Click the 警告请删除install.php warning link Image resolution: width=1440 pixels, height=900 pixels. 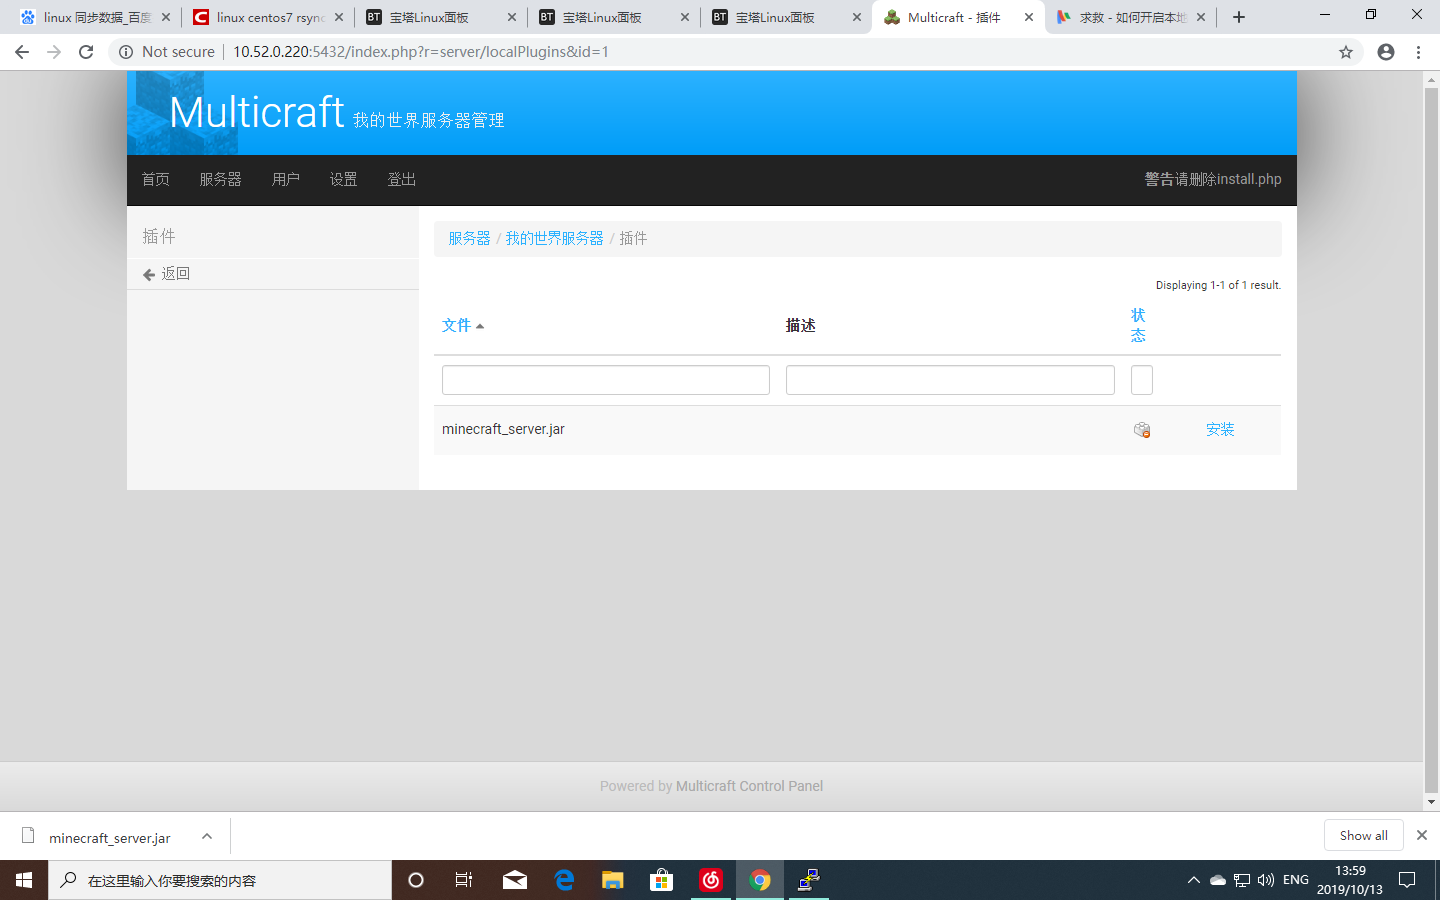tap(1213, 180)
